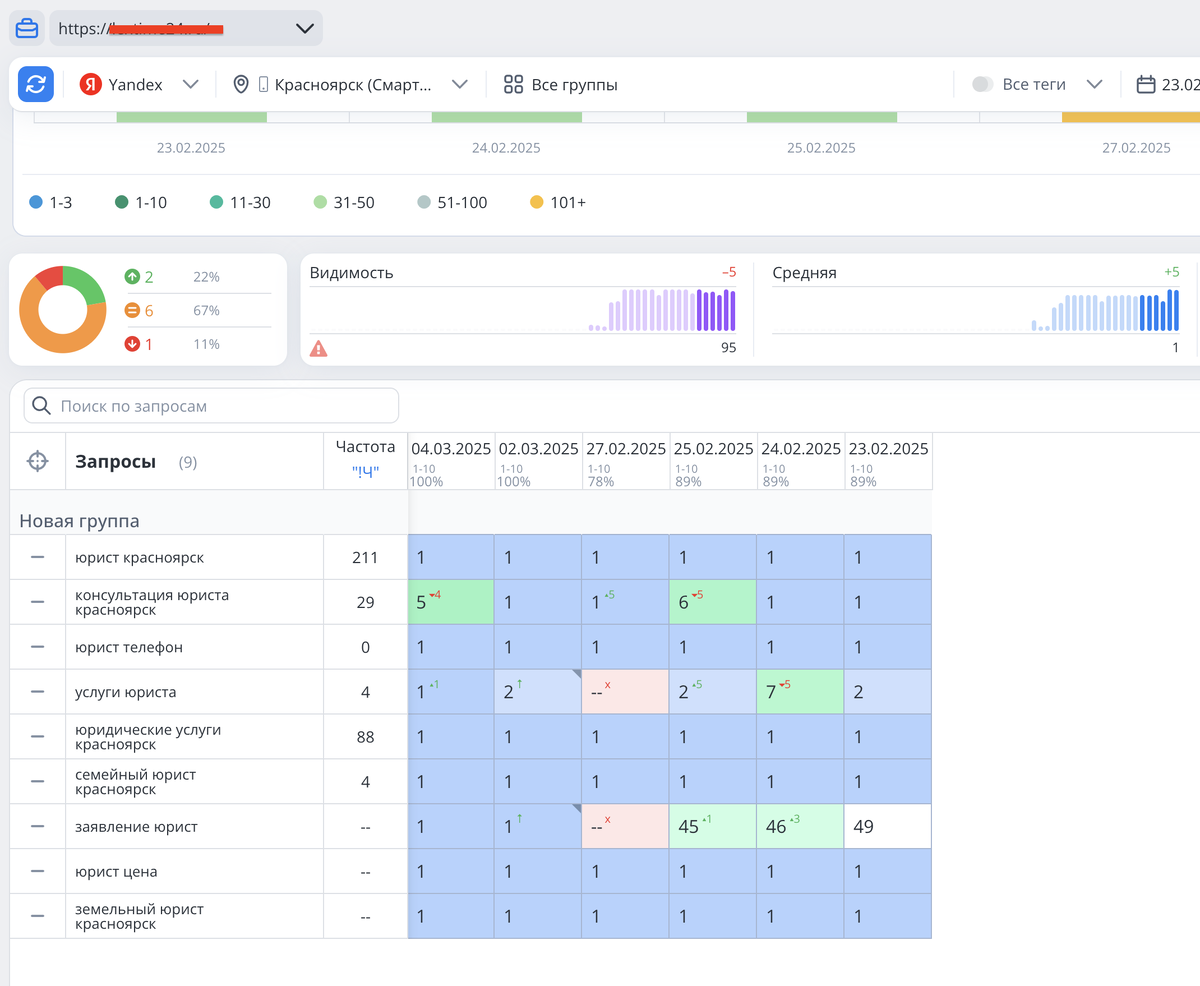Open the briefcase projects icon
Screen dimensions: 1200x986
point(27,28)
